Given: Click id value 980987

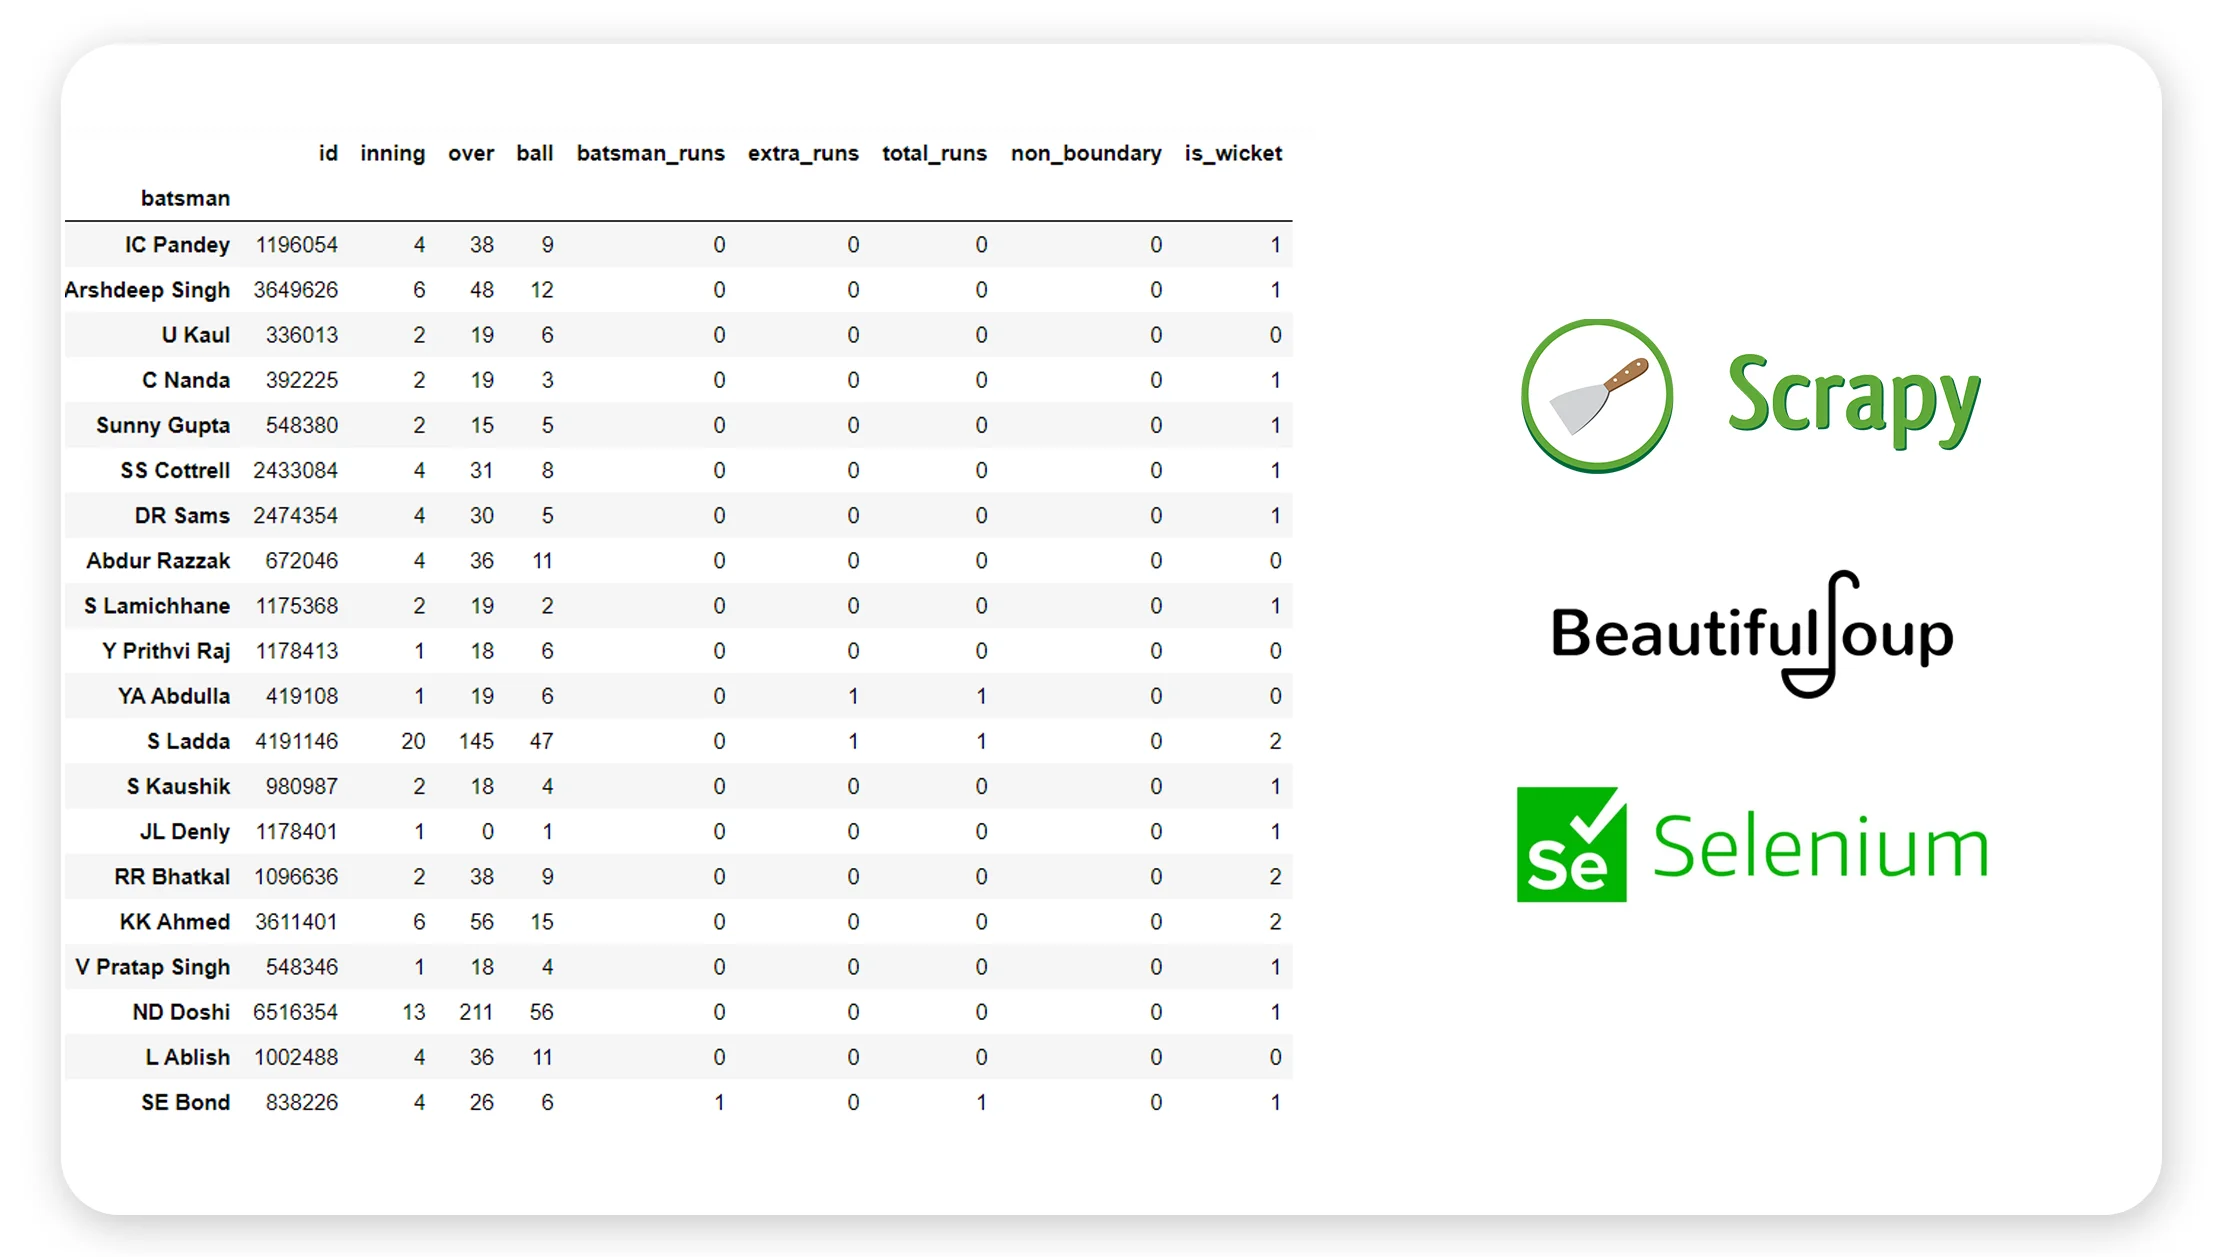Looking at the screenshot, I should tap(302, 786).
